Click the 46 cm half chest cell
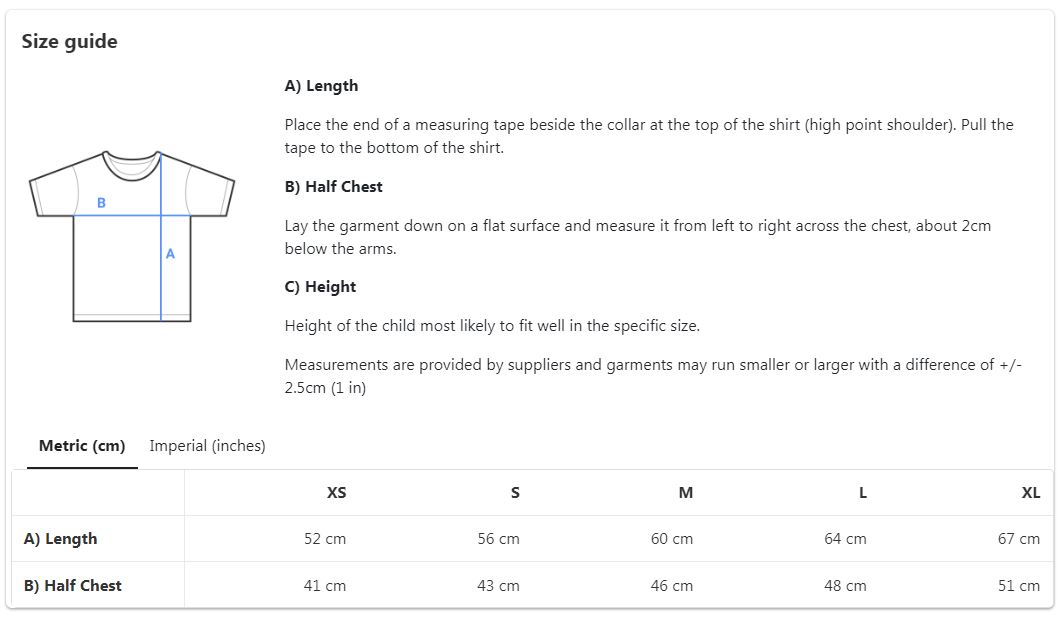Screen dimensions: 1062x619 pyautogui.click(x=671, y=585)
